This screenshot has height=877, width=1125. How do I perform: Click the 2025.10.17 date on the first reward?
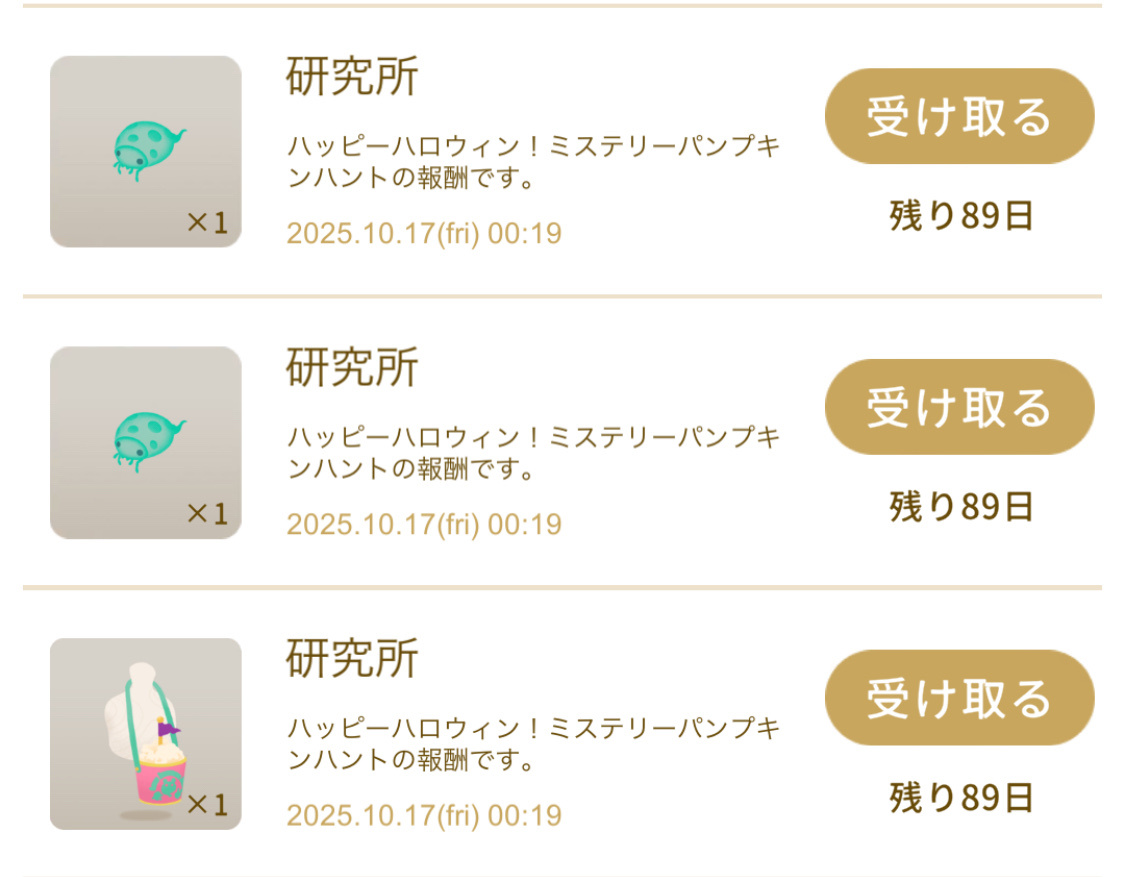click(424, 234)
